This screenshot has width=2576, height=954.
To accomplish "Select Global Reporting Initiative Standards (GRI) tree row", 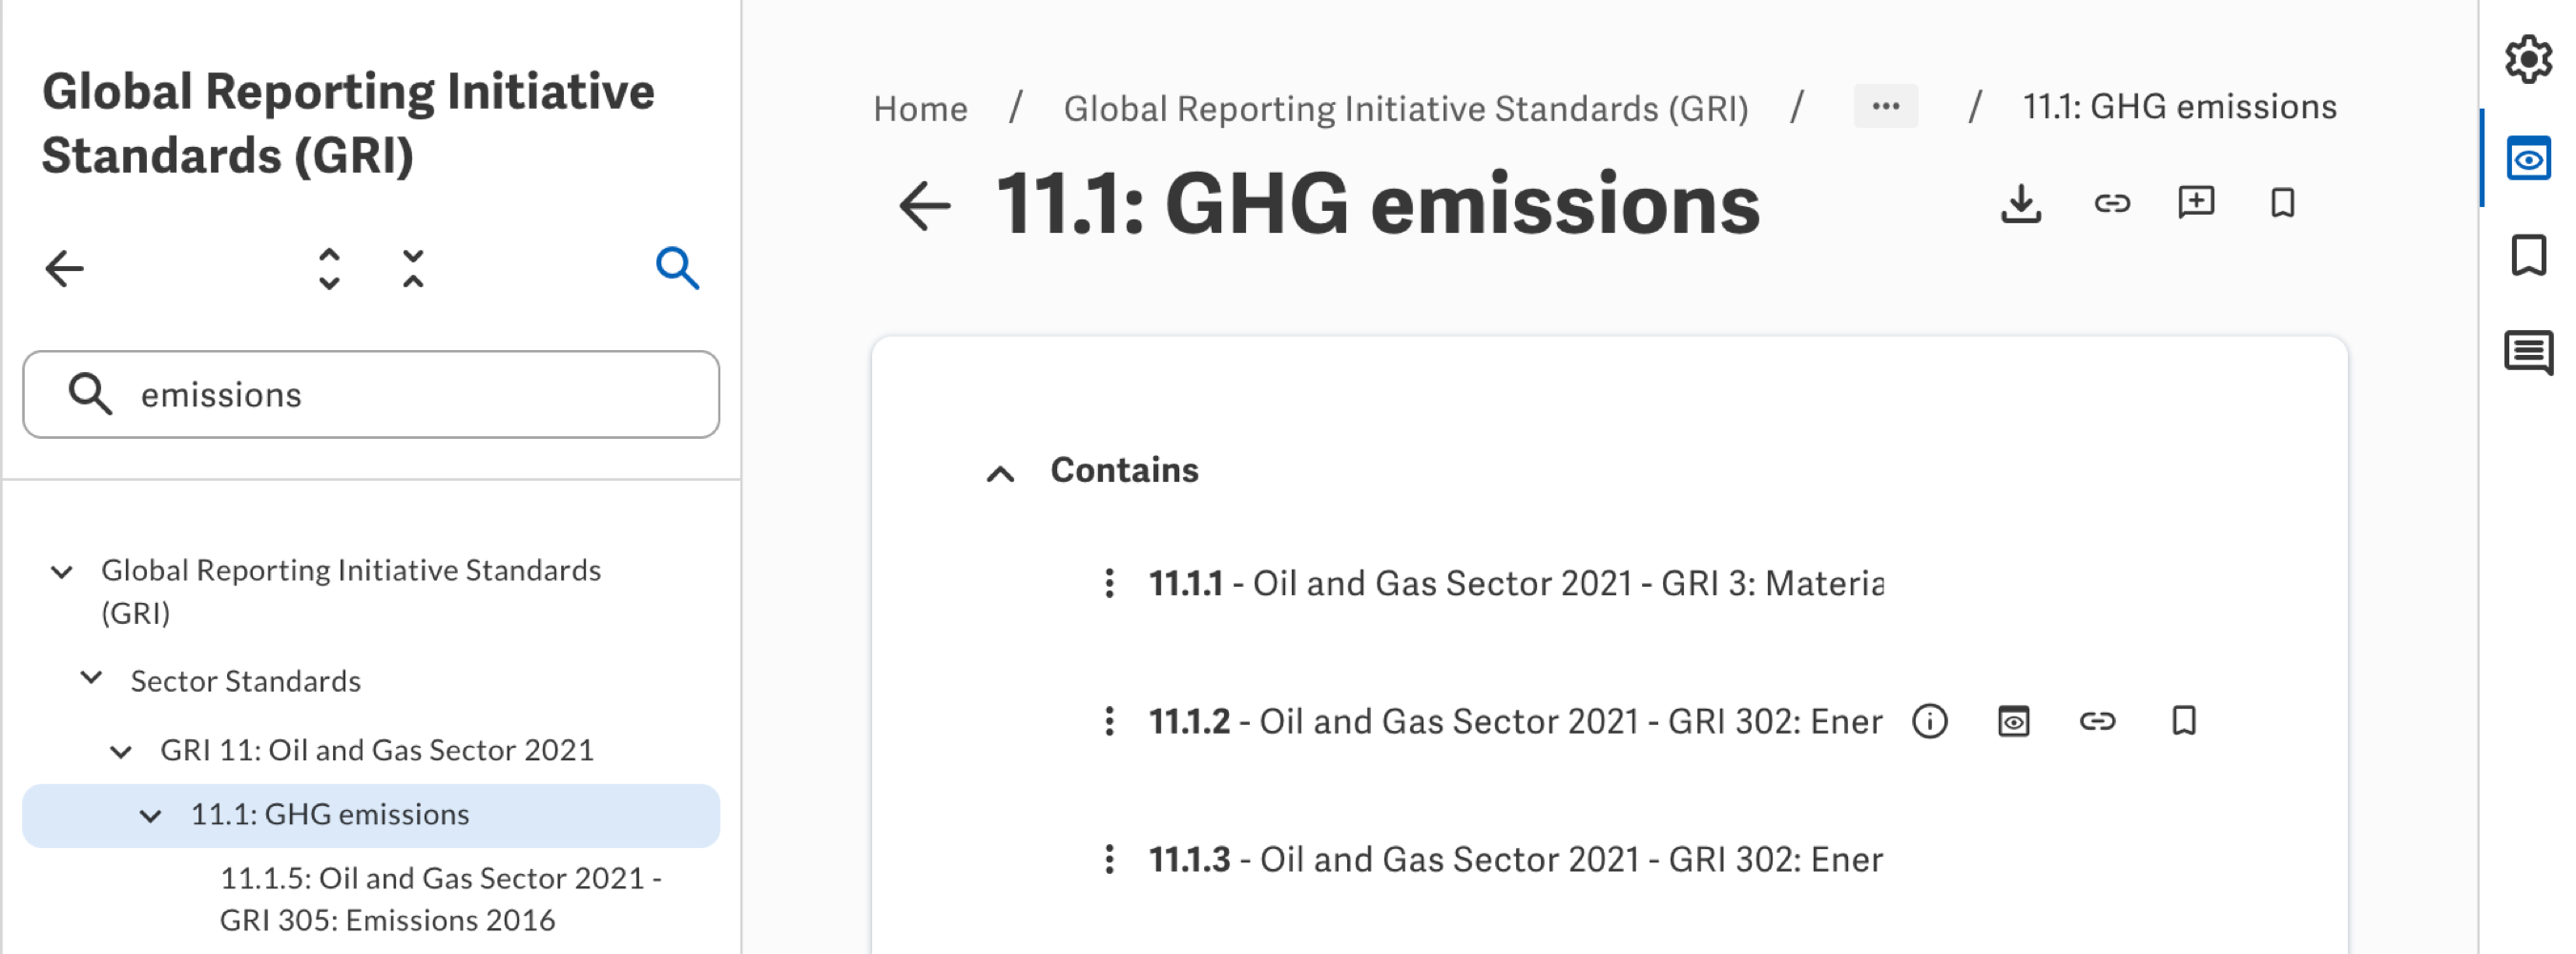I will point(351,591).
